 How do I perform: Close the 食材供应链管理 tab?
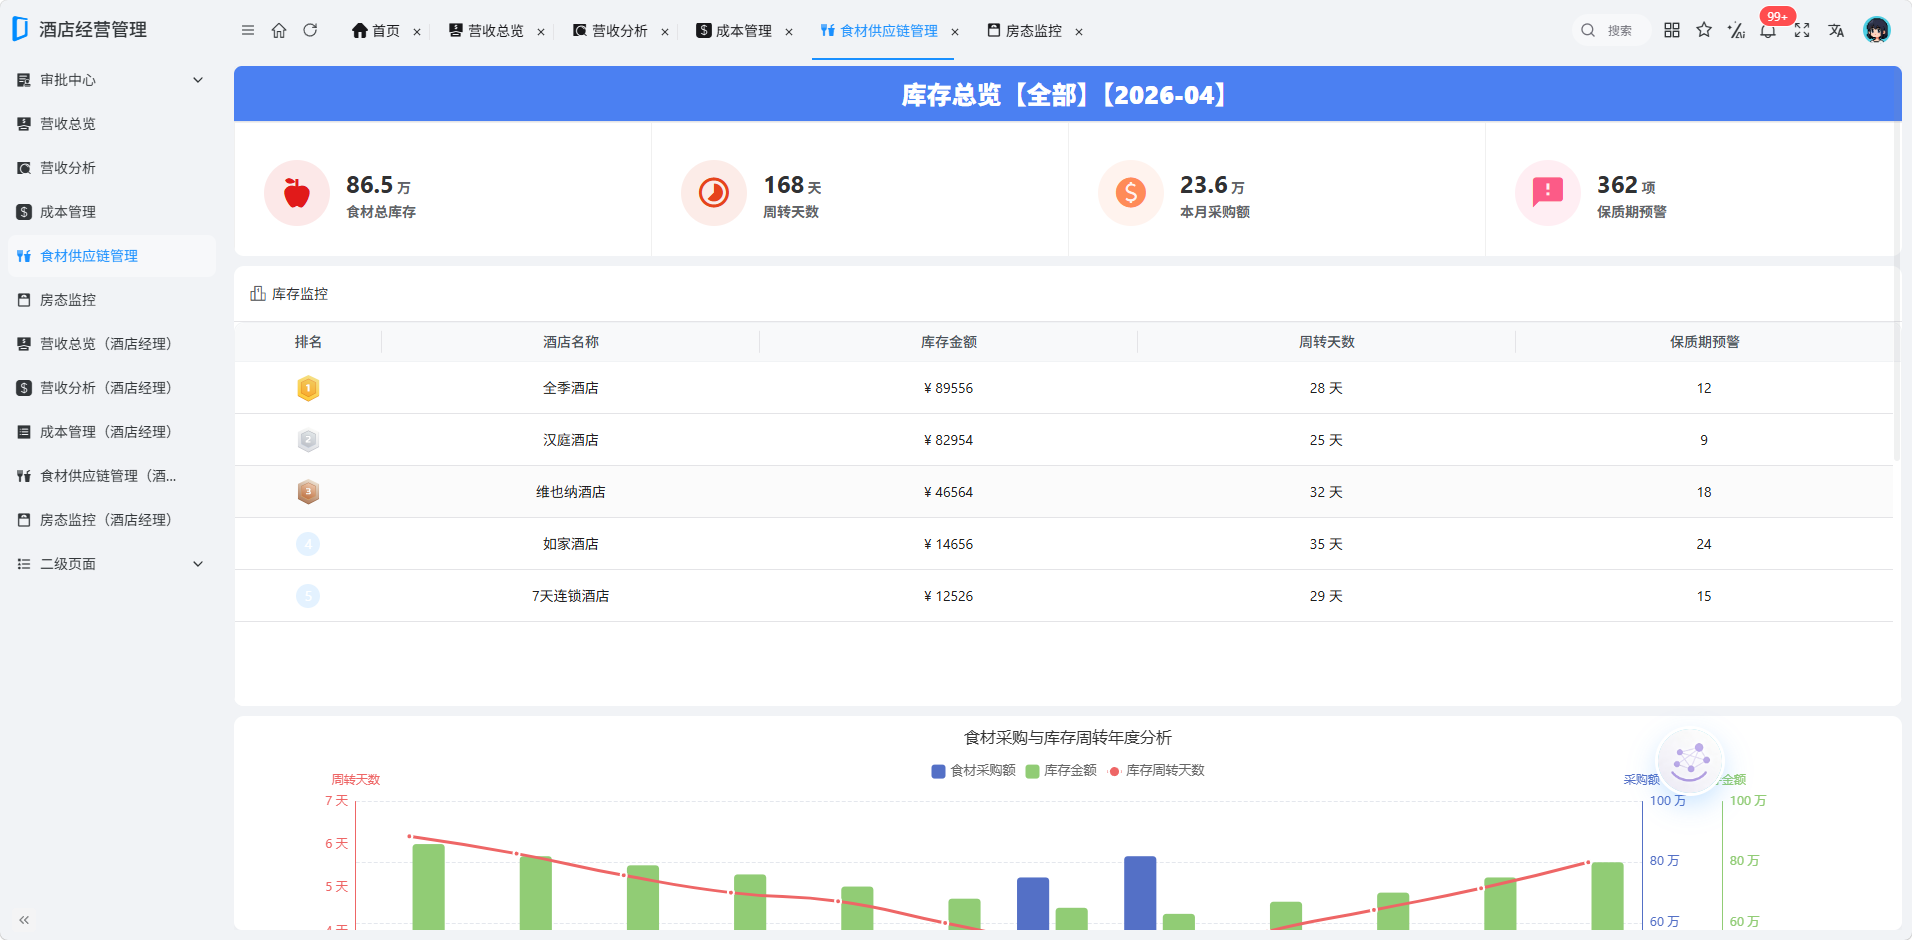955,32
